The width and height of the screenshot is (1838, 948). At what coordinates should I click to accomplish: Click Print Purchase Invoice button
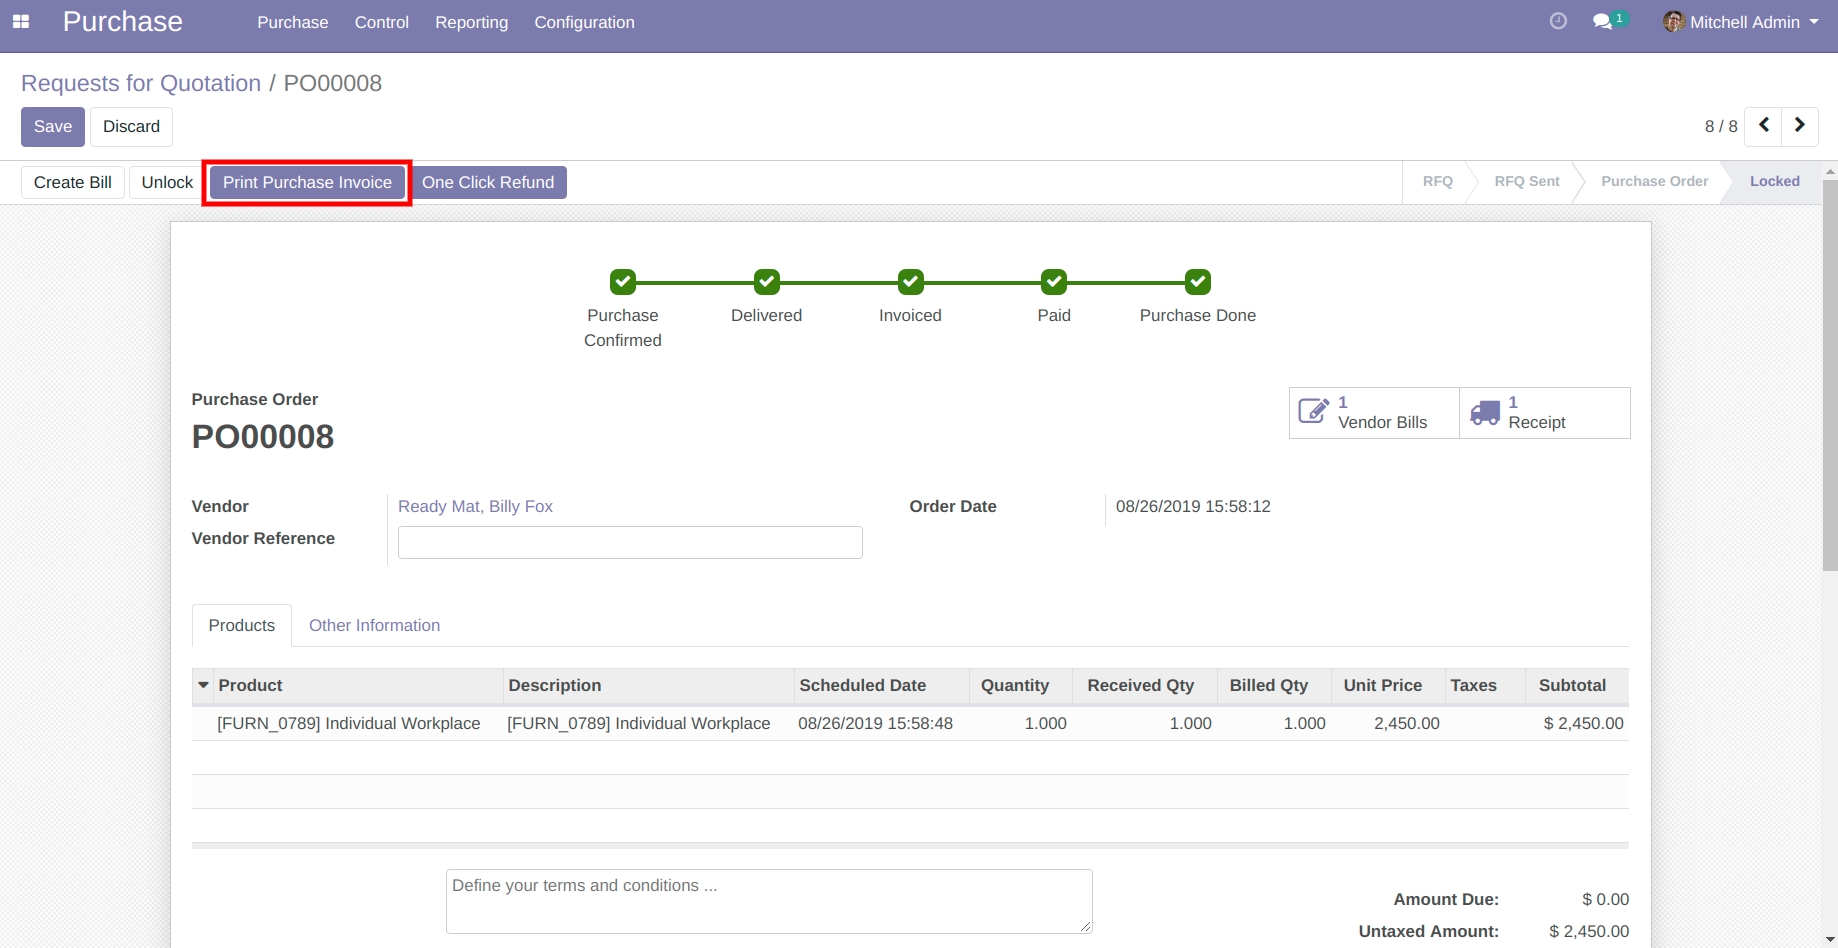307,183
